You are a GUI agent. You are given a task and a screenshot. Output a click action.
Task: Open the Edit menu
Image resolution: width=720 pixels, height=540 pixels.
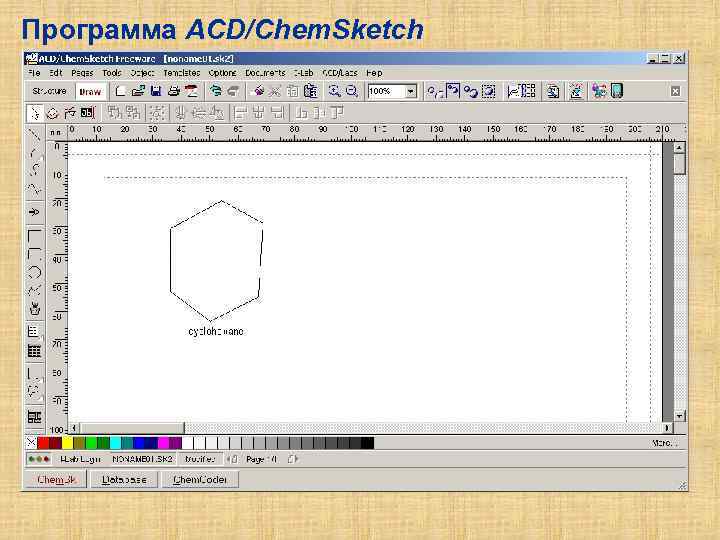(x=56, y=73)
